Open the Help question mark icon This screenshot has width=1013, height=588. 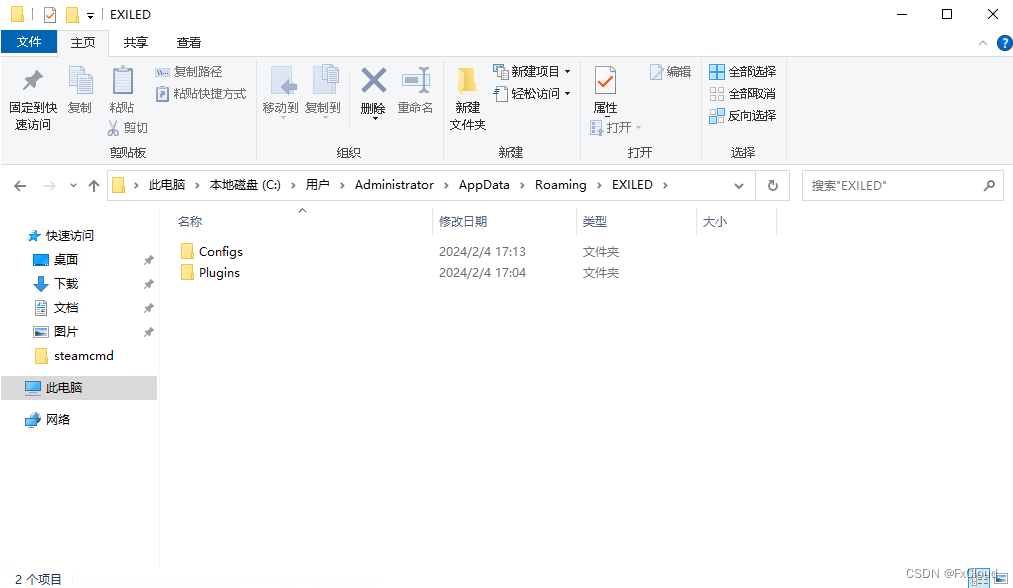1005,43
